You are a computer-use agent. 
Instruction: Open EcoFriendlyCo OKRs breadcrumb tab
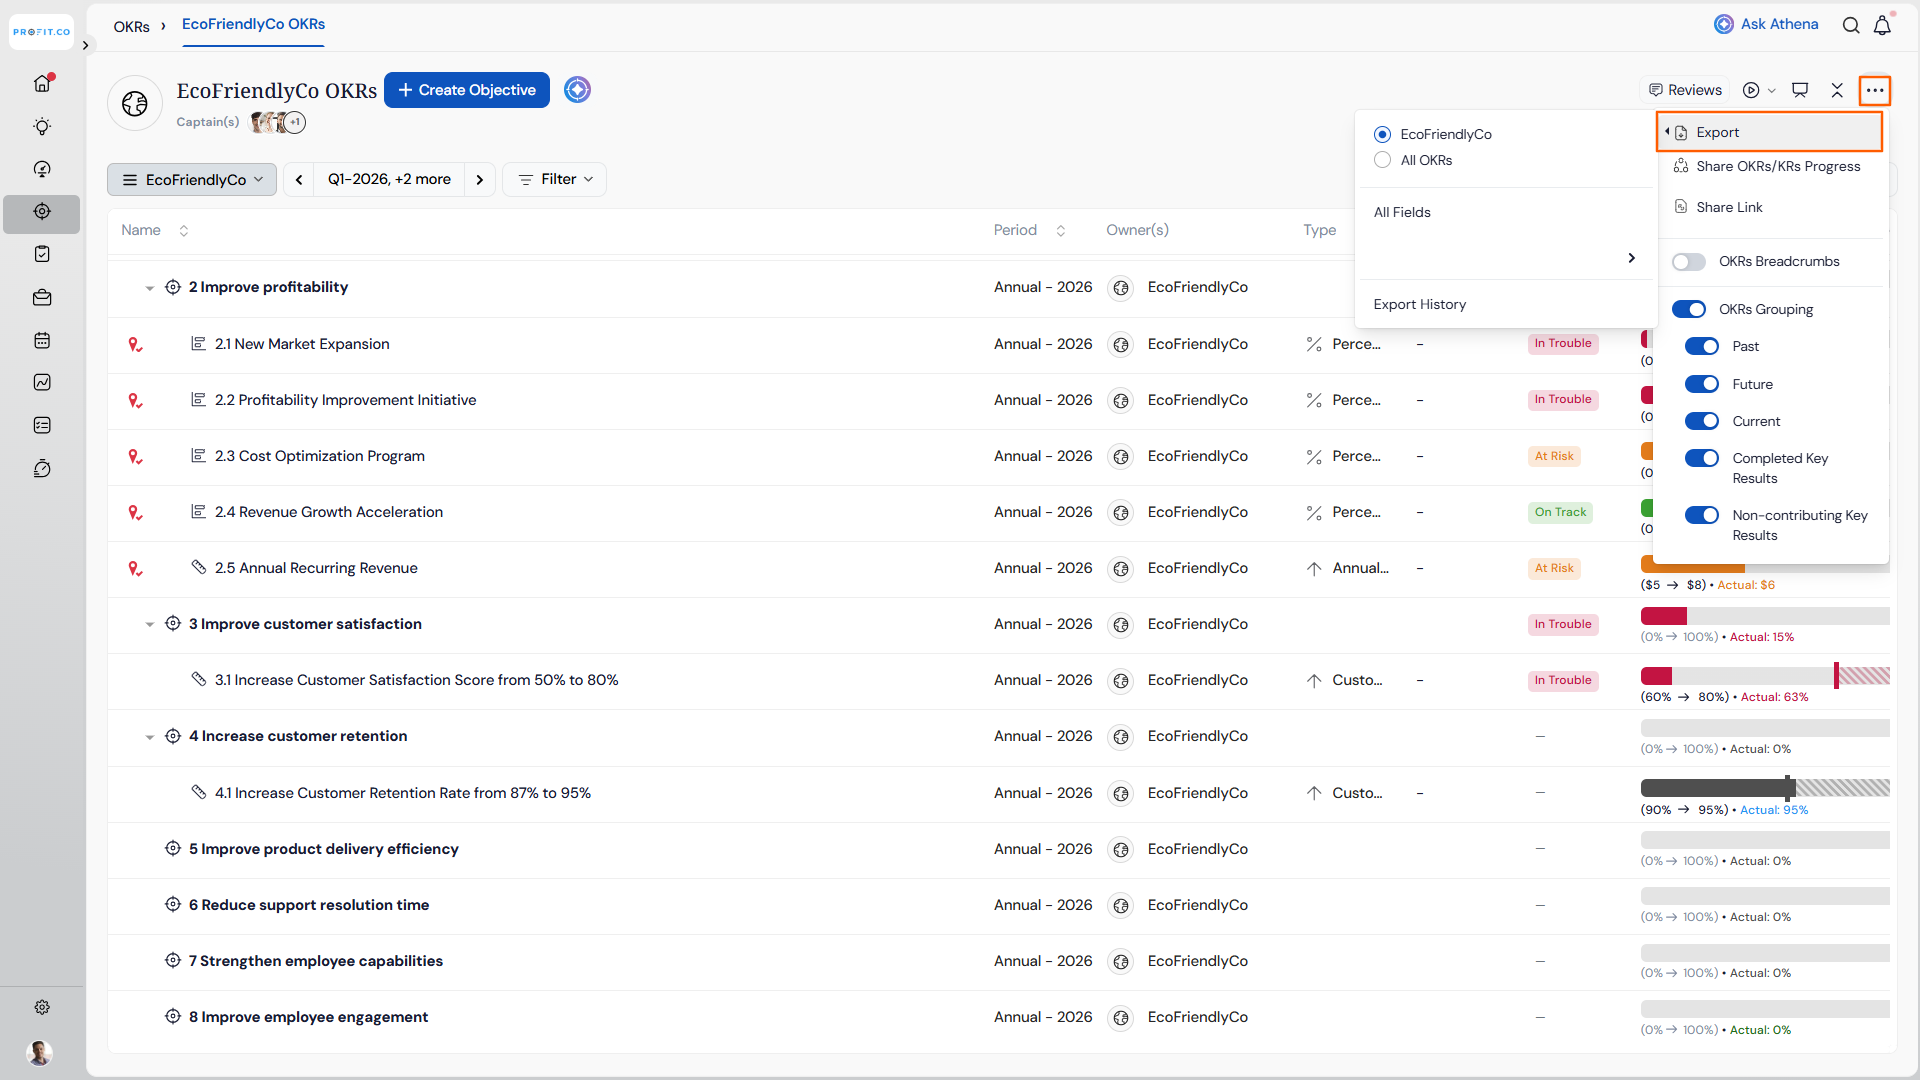pyautogui.click(x=253, y=24)
